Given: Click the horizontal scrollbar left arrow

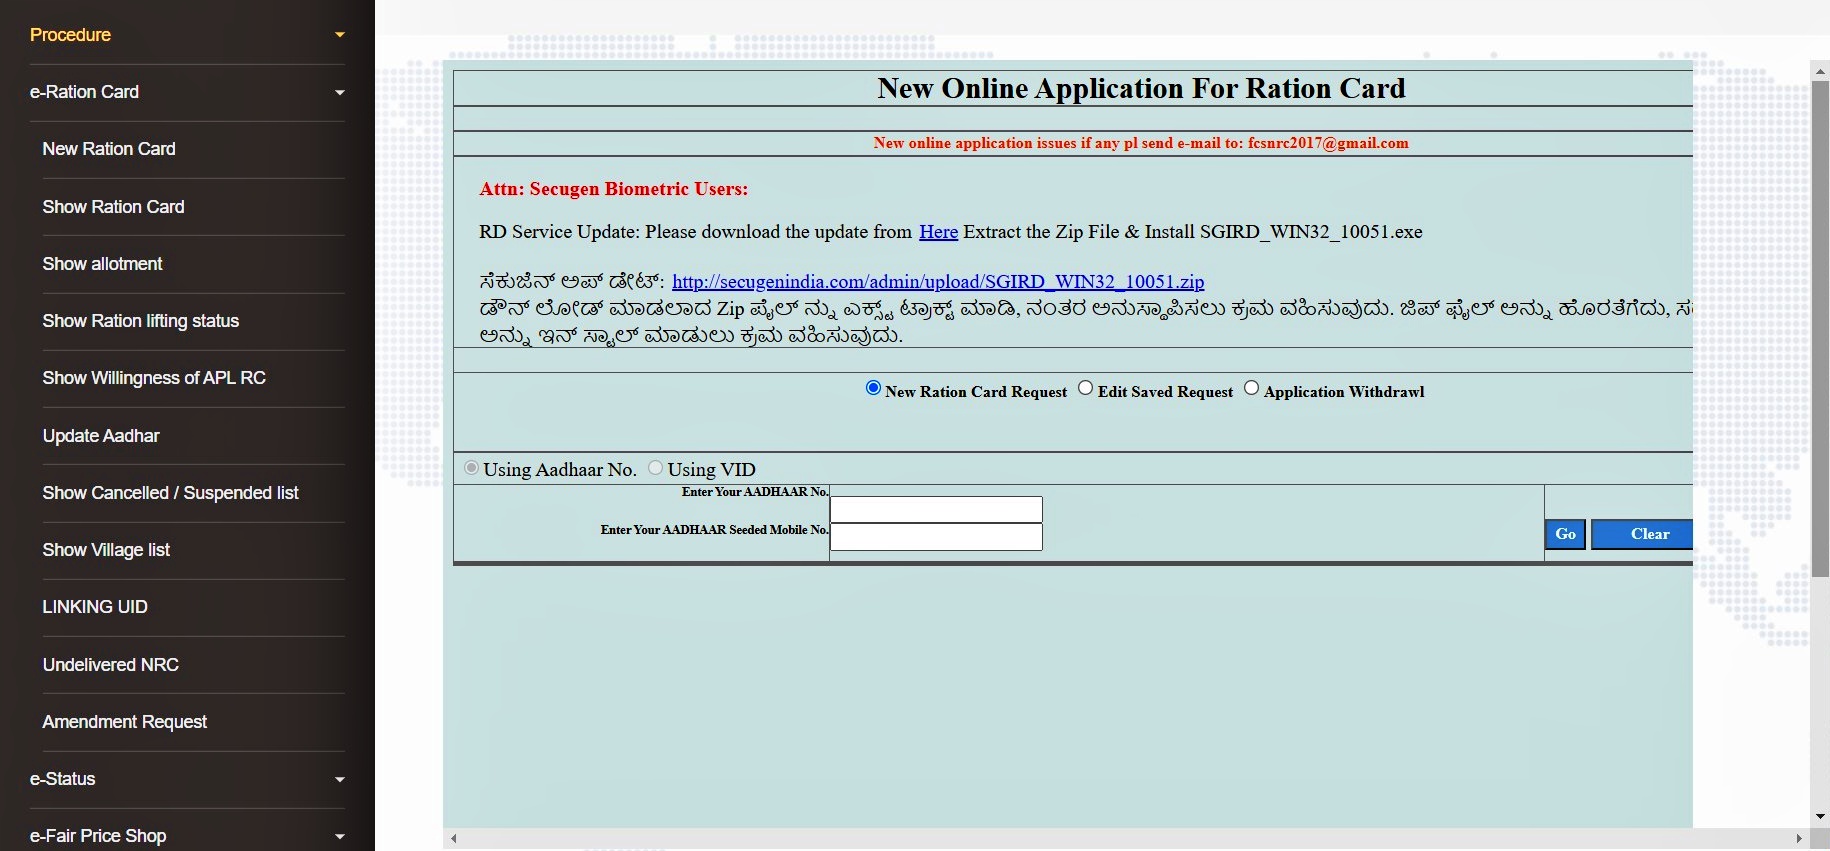Looking at the screenshot, I should point(454,838).
